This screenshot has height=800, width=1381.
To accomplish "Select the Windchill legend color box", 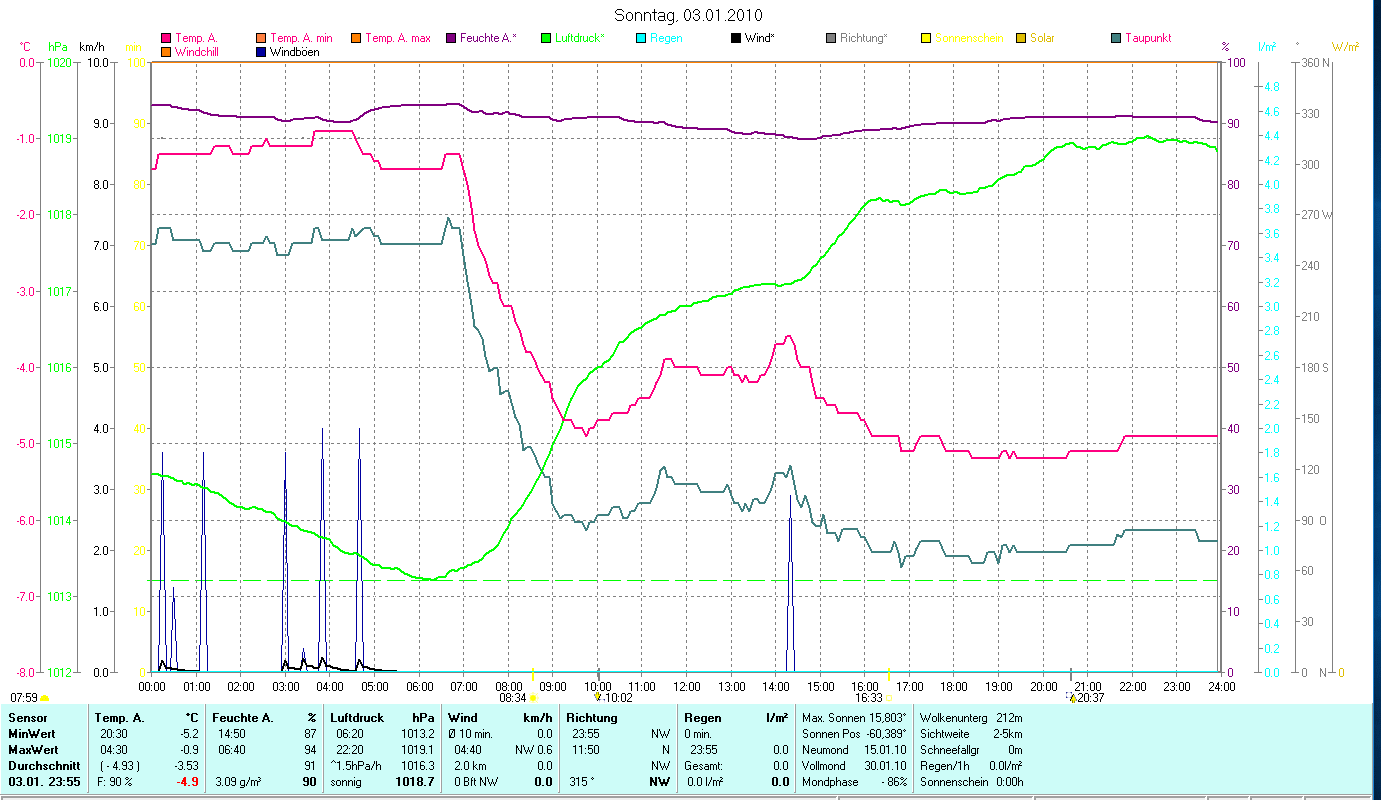I will [166, 51].
